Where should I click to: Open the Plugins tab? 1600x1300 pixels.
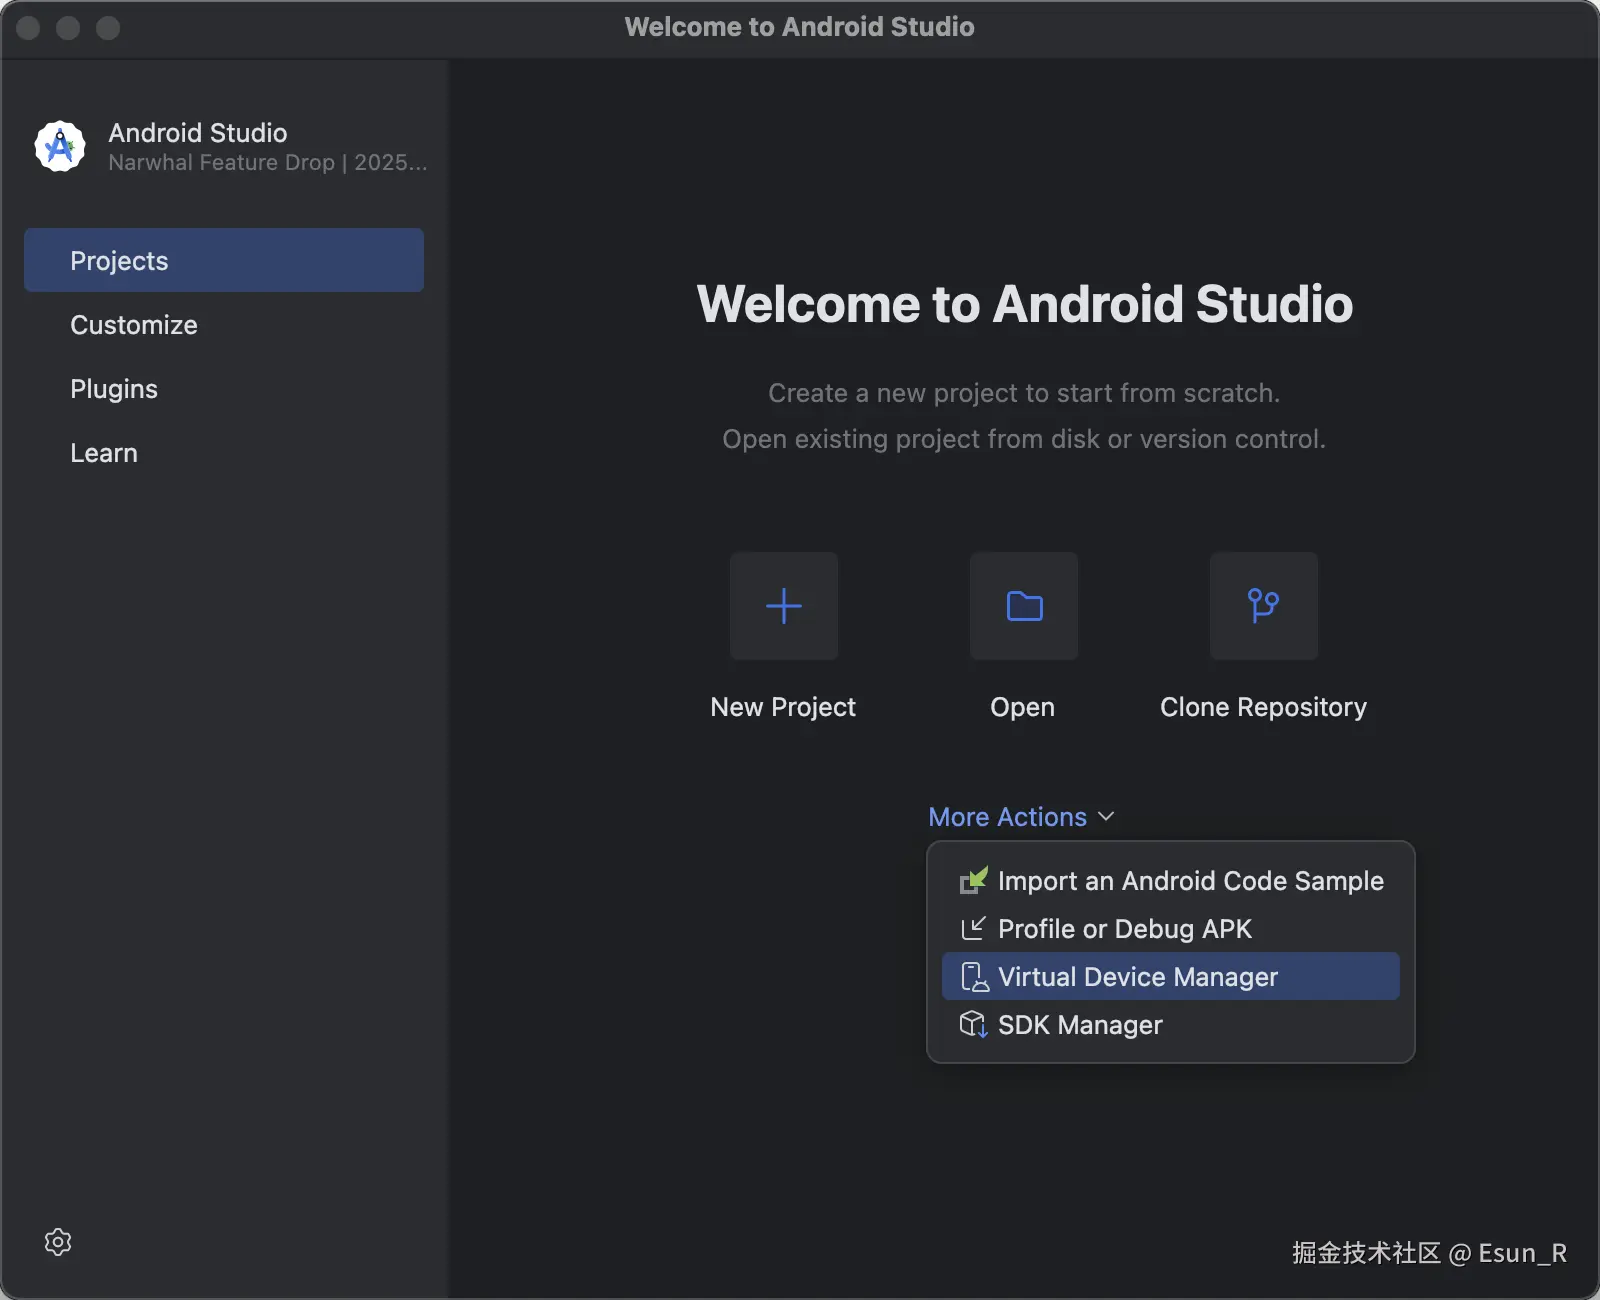[224, 388]
